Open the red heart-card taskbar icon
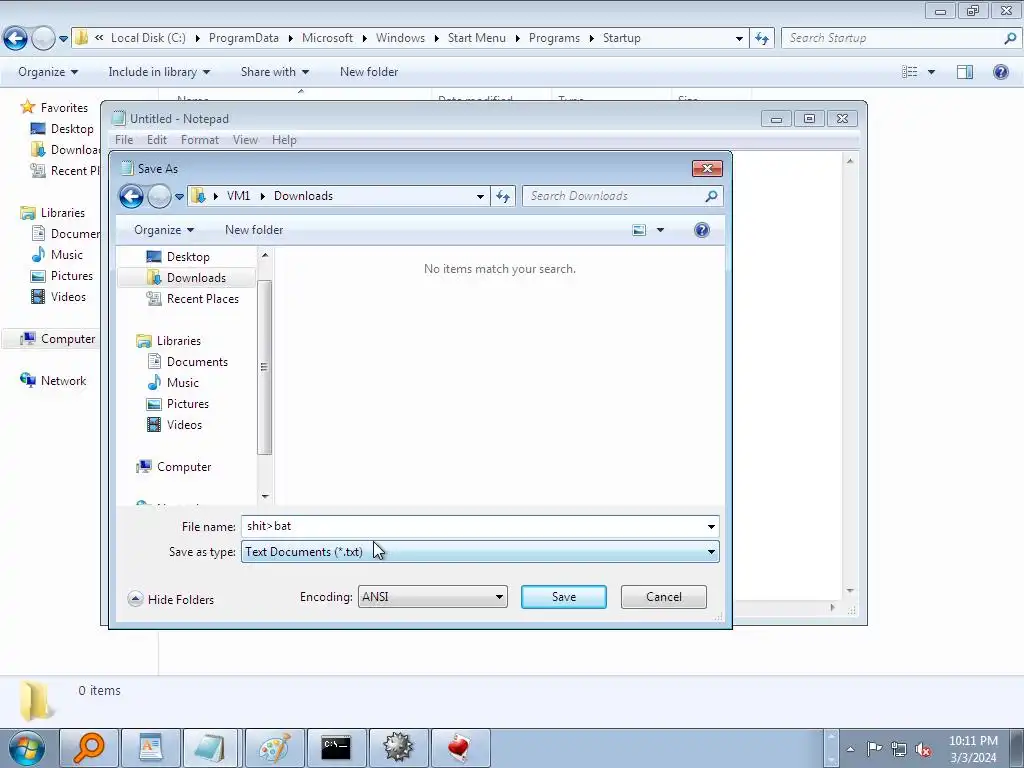Screen dimensions: 1024x768 click(x=460, y=748)
